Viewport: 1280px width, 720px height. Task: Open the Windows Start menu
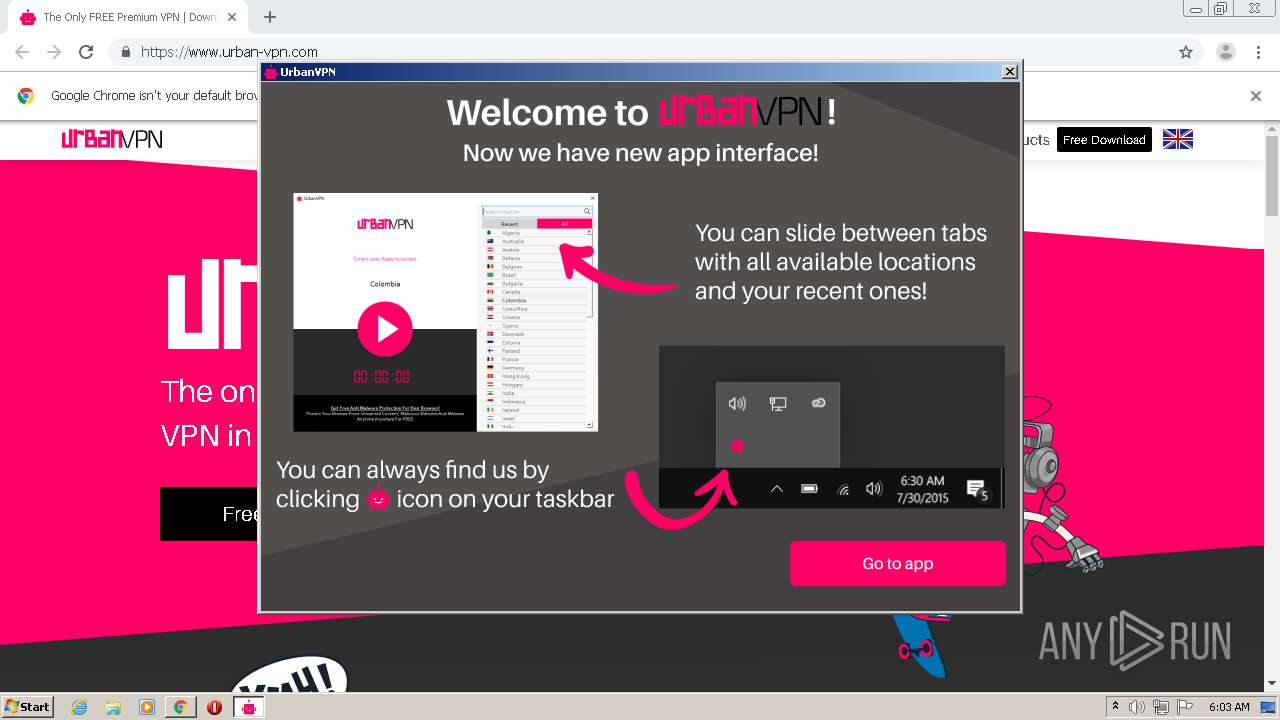click(x=27, y=706)
